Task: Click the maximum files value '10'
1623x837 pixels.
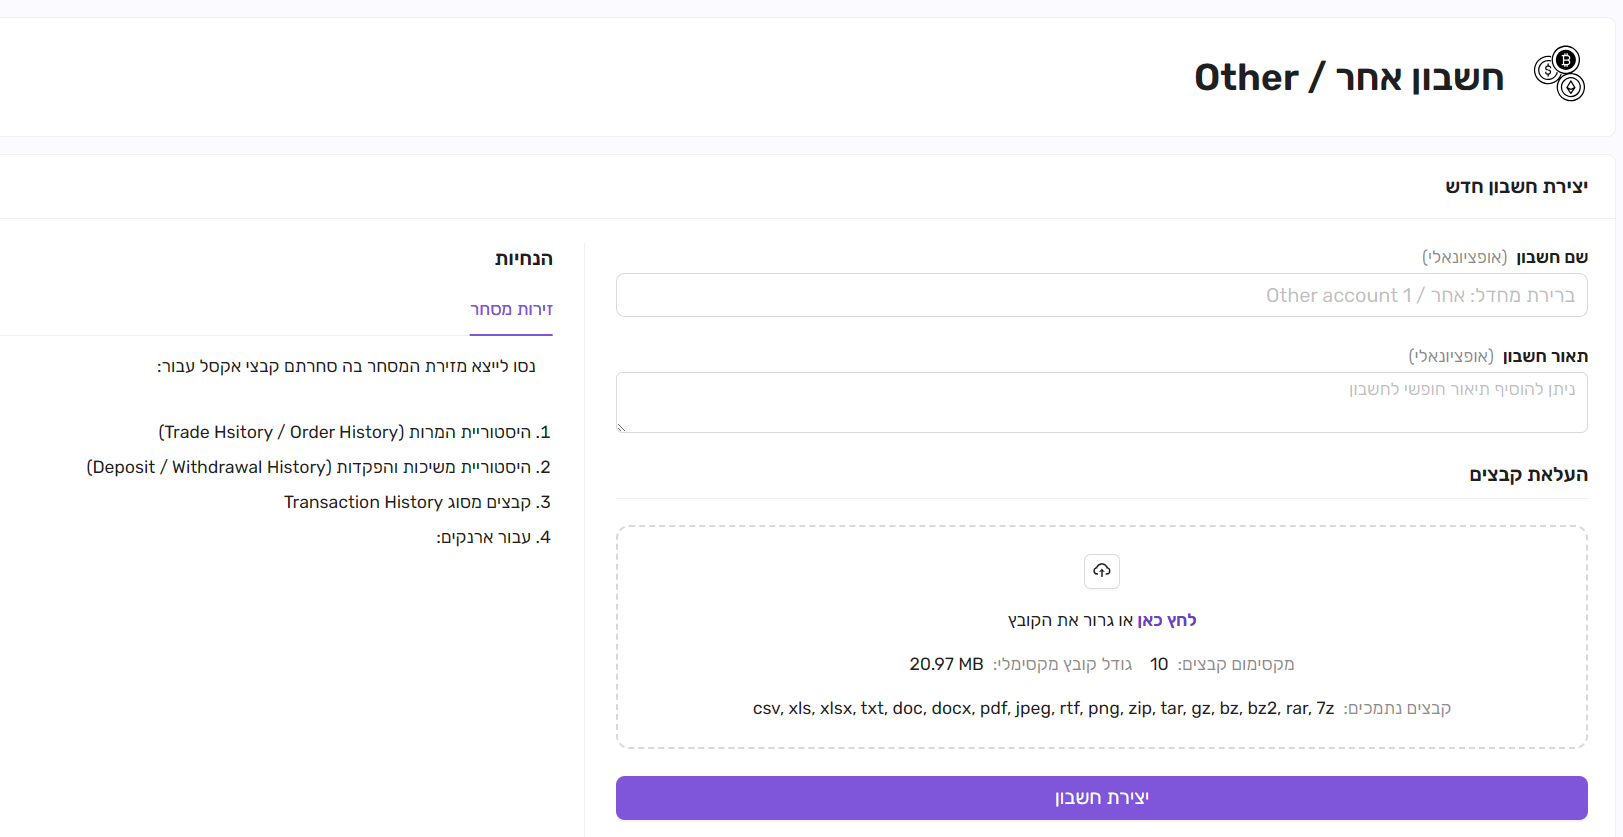Action: coord(1159,664)
